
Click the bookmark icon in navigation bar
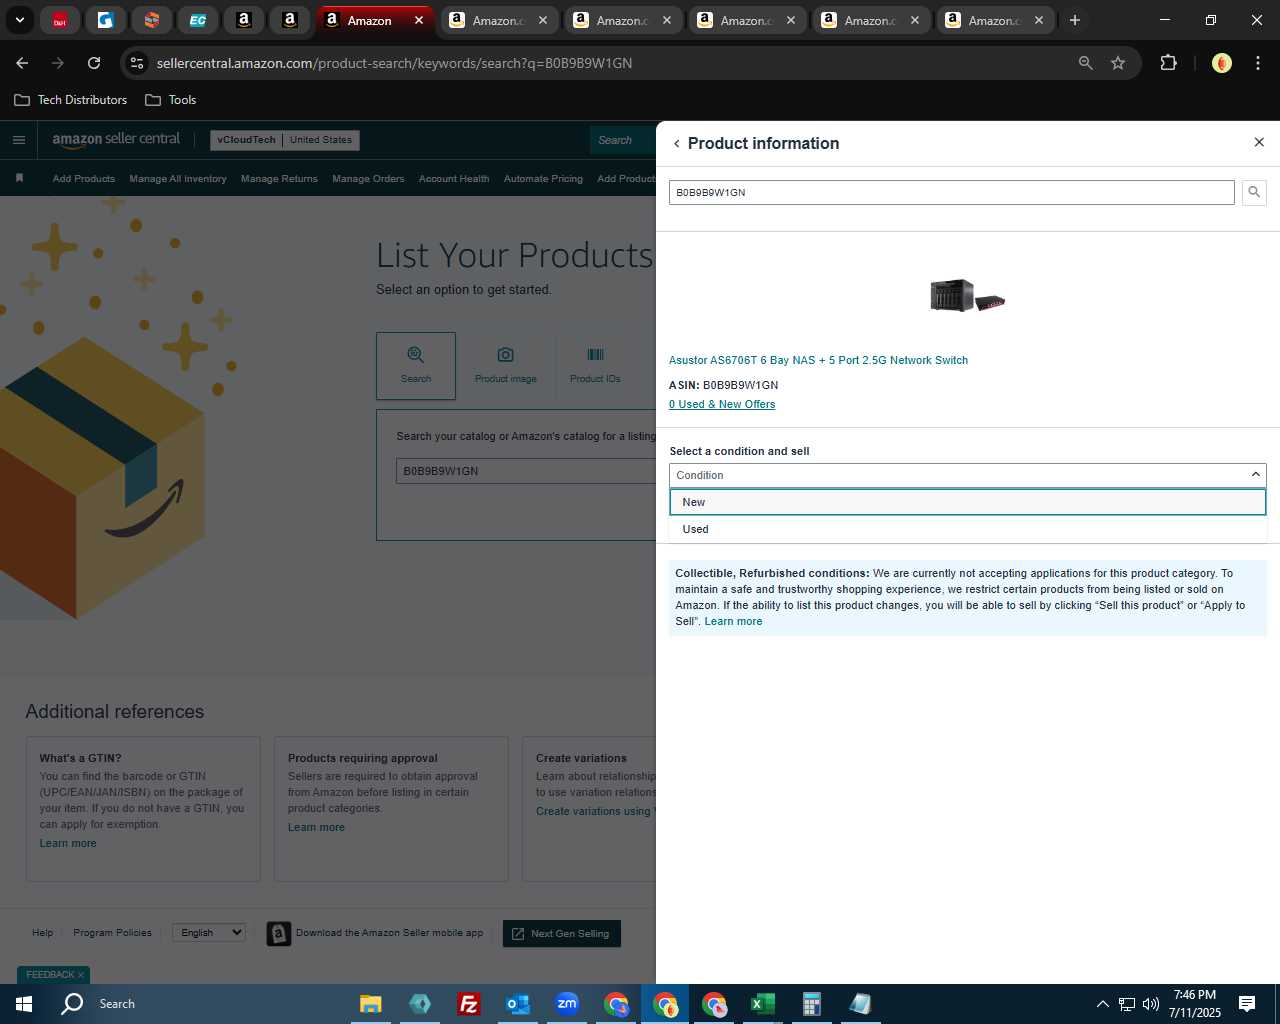[x=19, y=178]
